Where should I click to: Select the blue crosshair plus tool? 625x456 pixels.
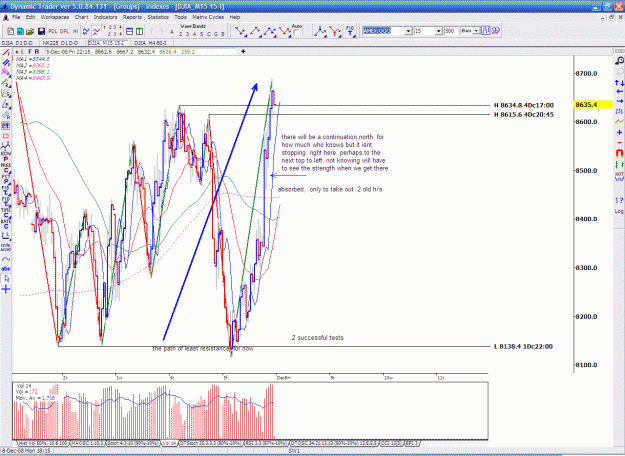[6, 289]
